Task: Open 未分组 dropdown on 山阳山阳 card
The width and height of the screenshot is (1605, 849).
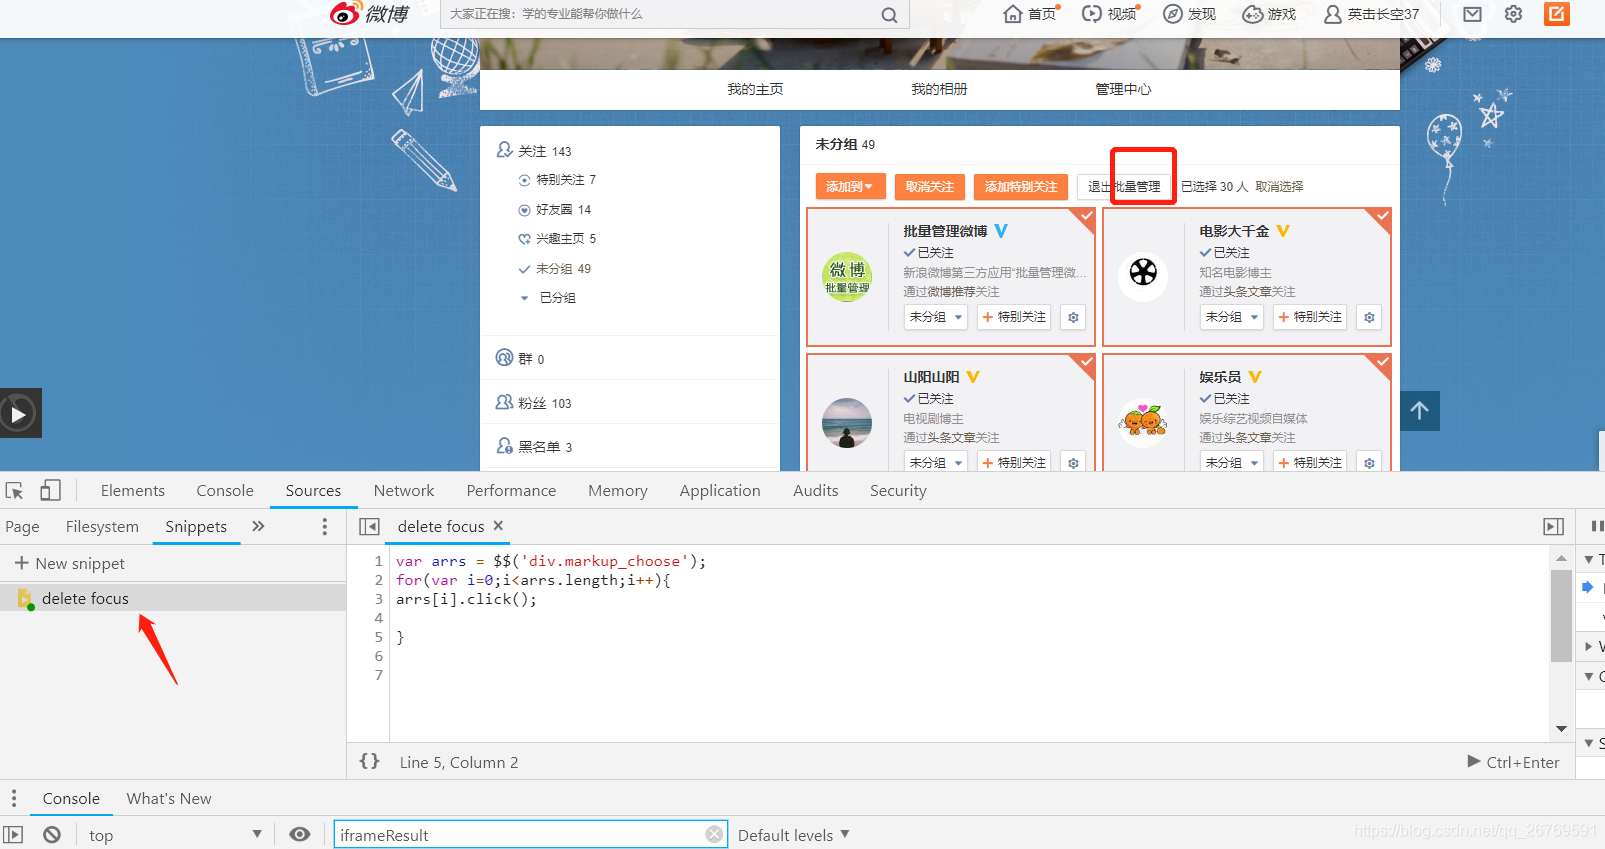Action: click(x=936, y=462)
